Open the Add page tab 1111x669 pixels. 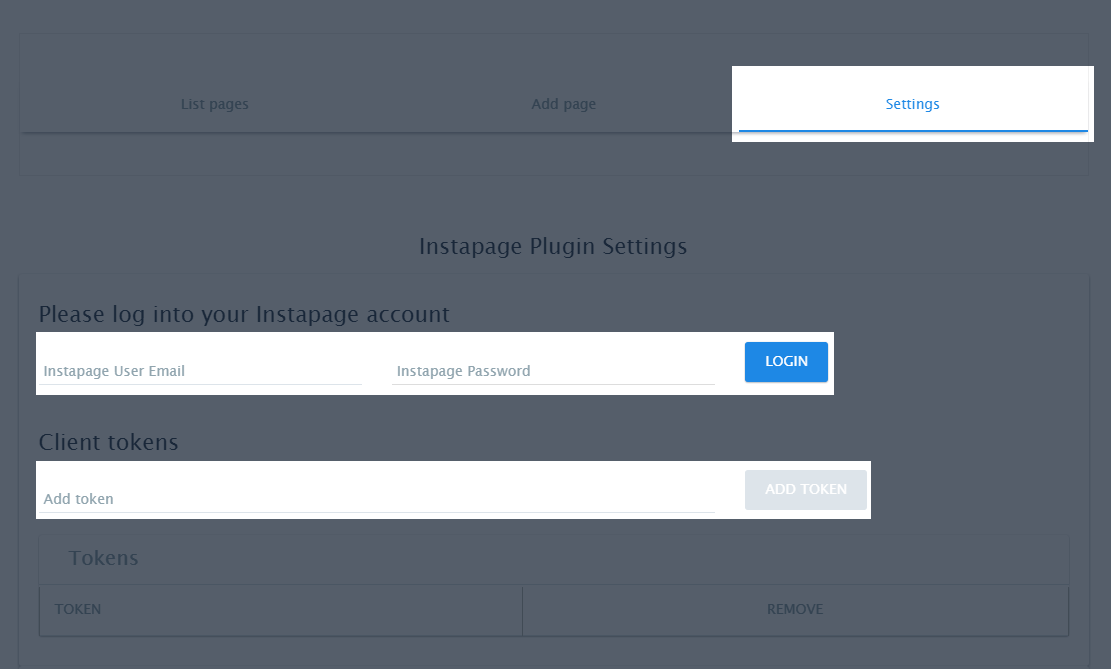point(563,103)
